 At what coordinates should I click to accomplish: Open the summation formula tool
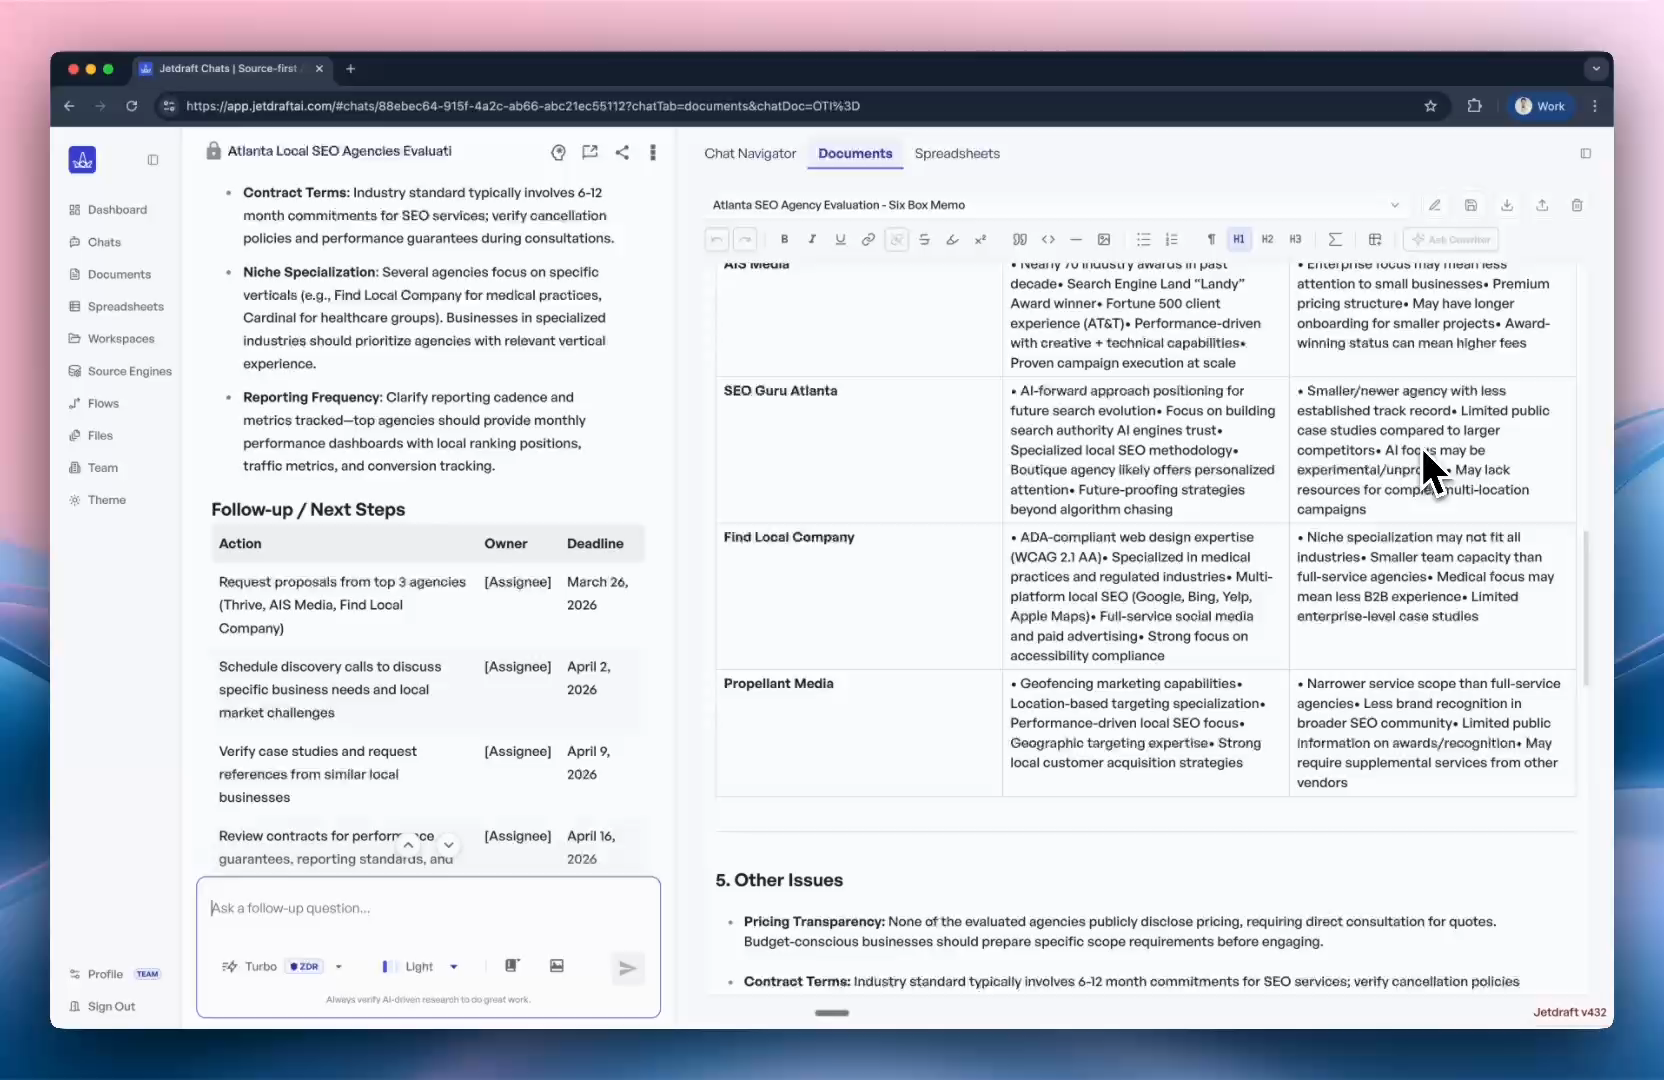click(x=1336, y=239)
